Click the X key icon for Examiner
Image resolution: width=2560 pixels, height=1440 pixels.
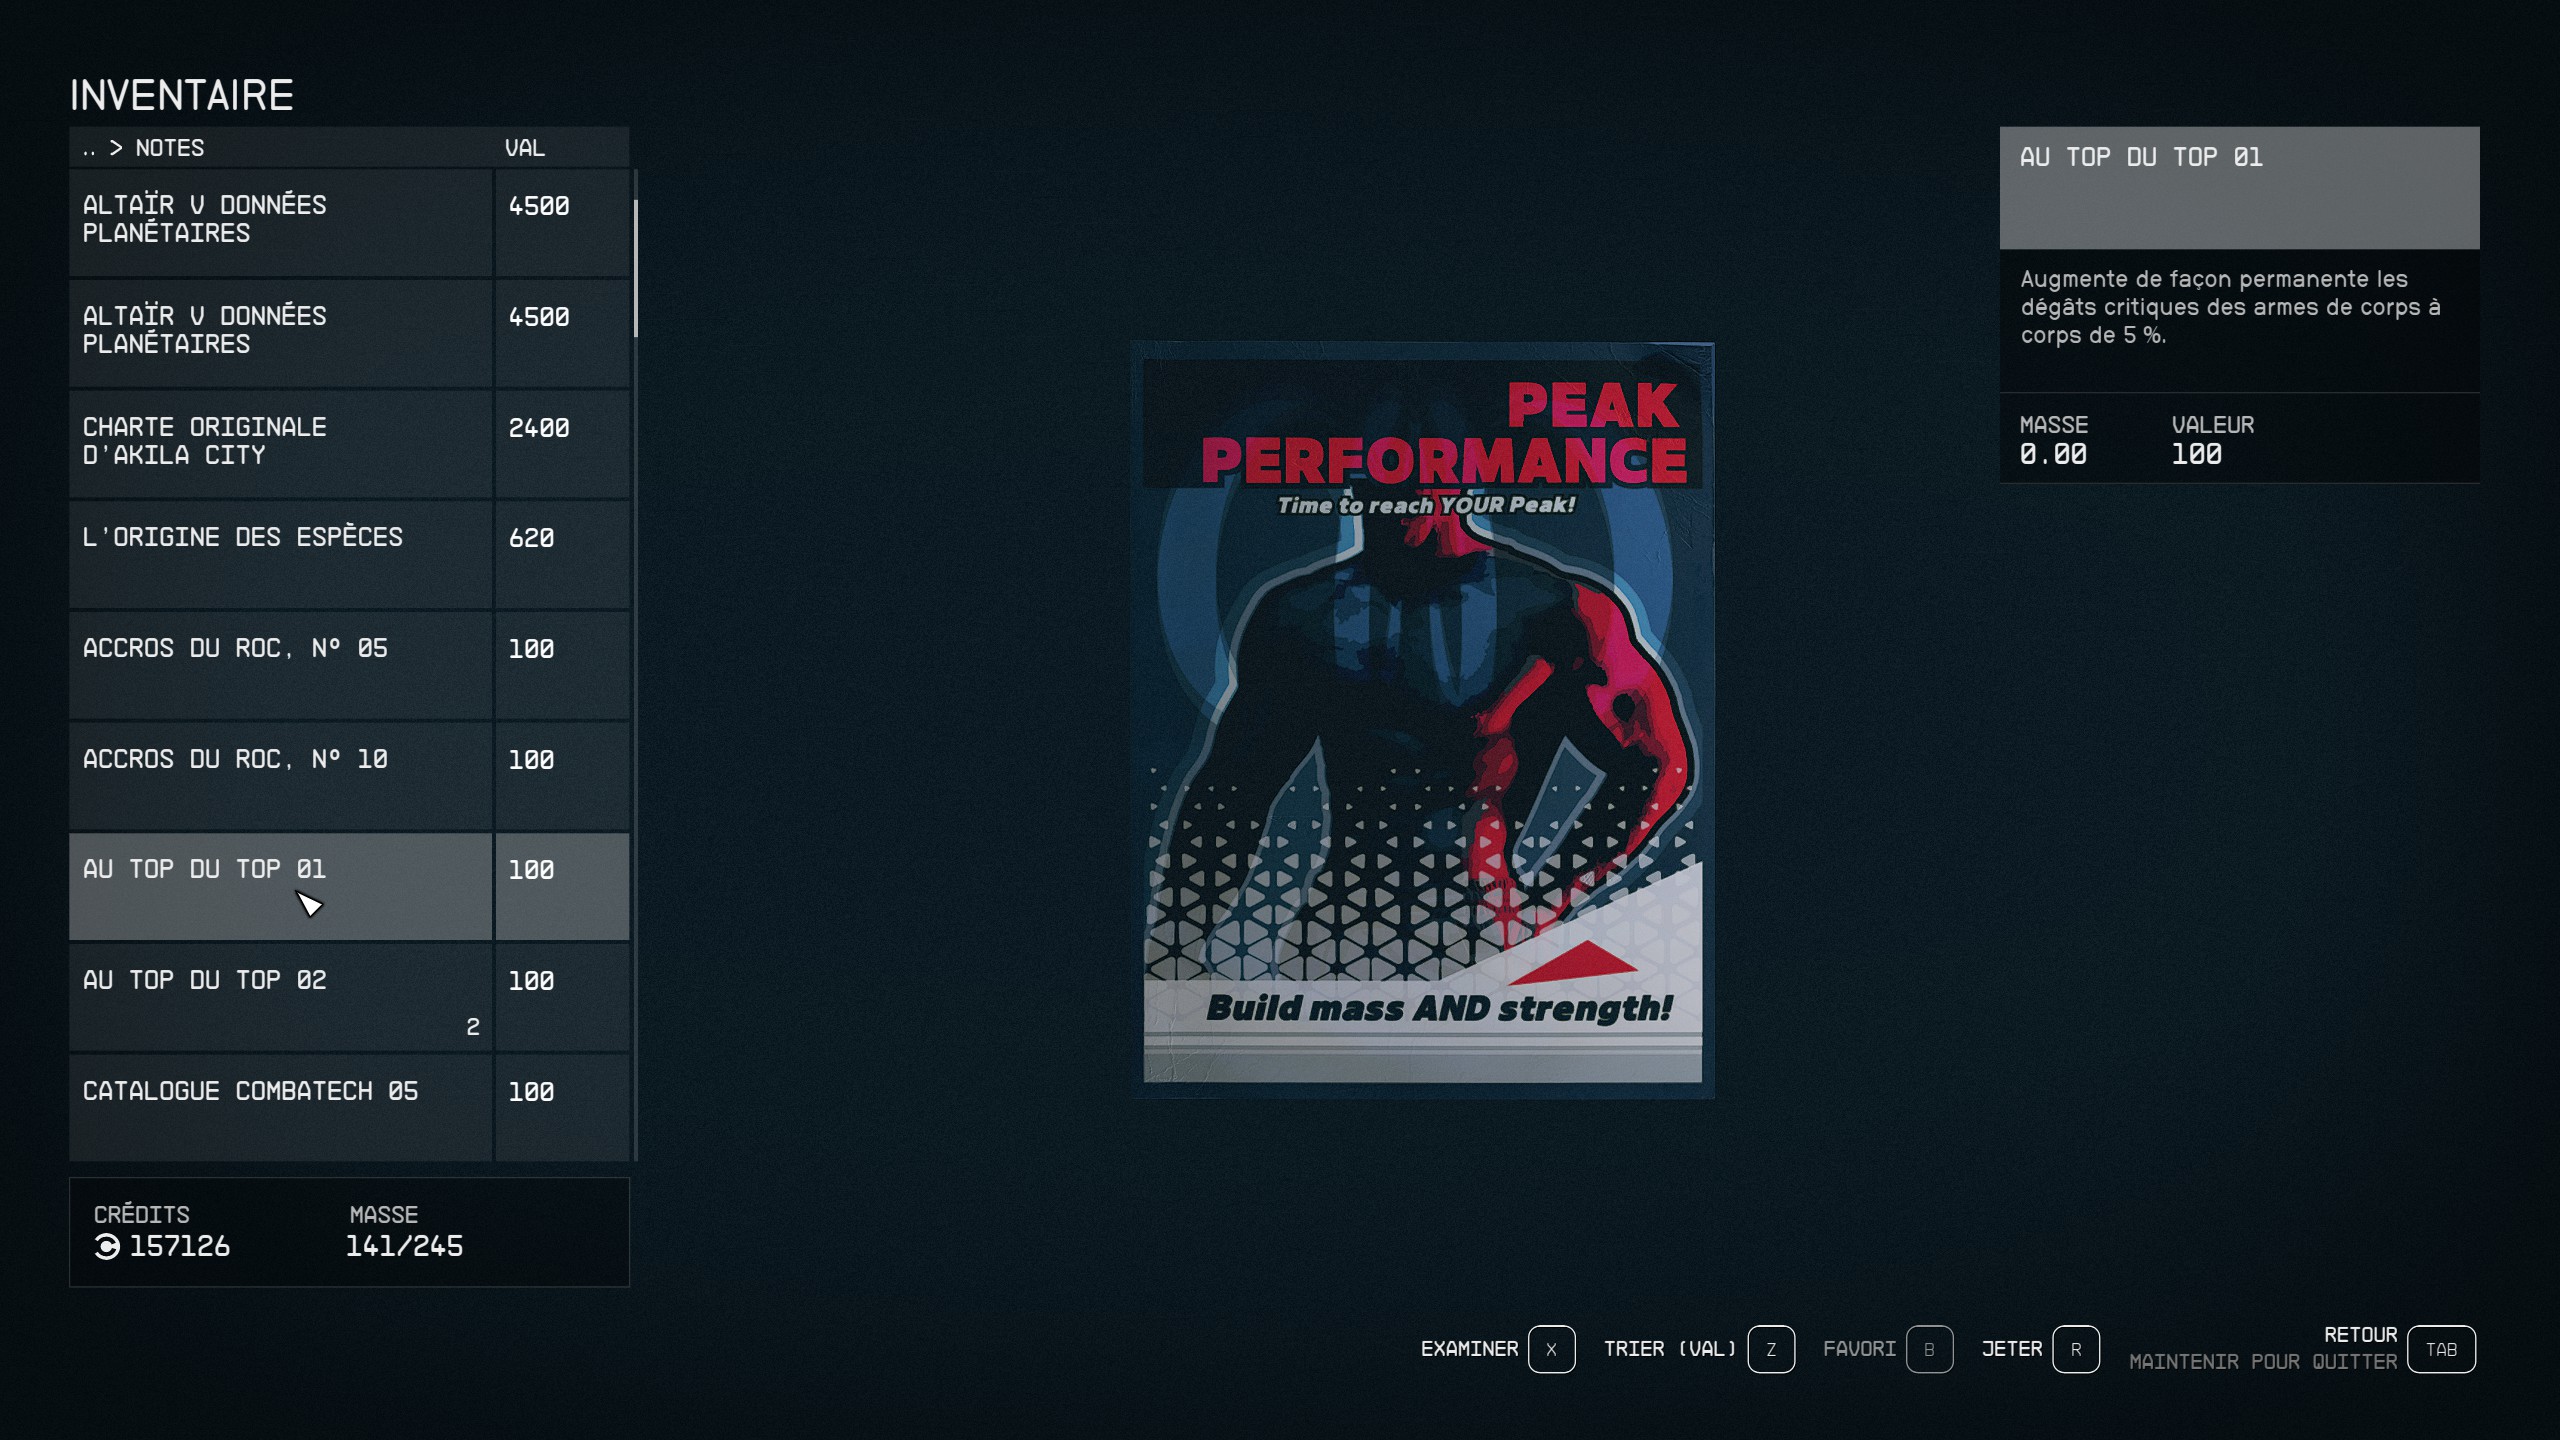click(x=1551, y=1349)
